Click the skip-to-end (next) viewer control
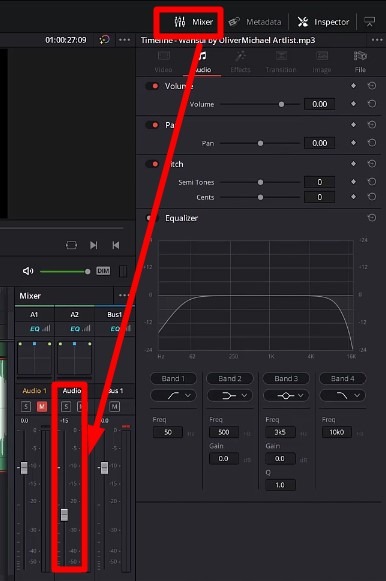Image resolution: width=386 pixels, height=581 pixels. pos(94,245)
